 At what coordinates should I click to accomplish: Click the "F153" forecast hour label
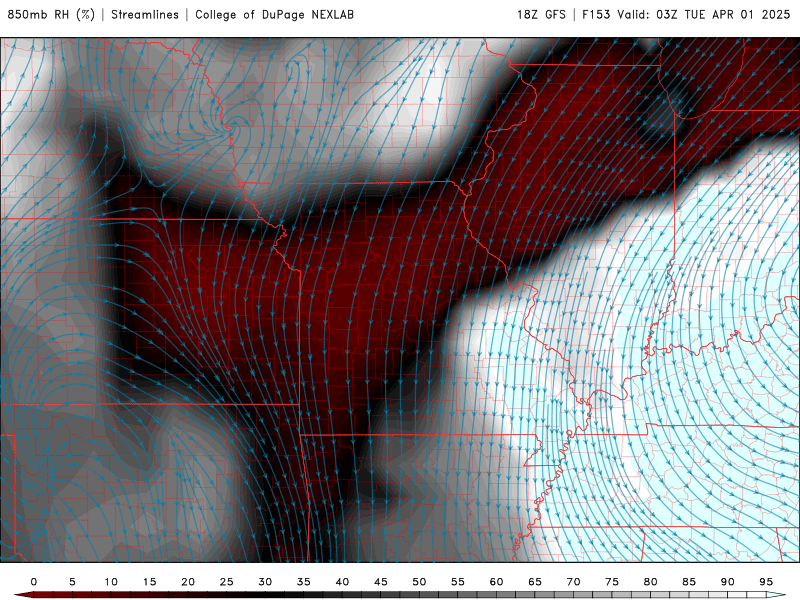pyautogui.click(x=596, y=15)
